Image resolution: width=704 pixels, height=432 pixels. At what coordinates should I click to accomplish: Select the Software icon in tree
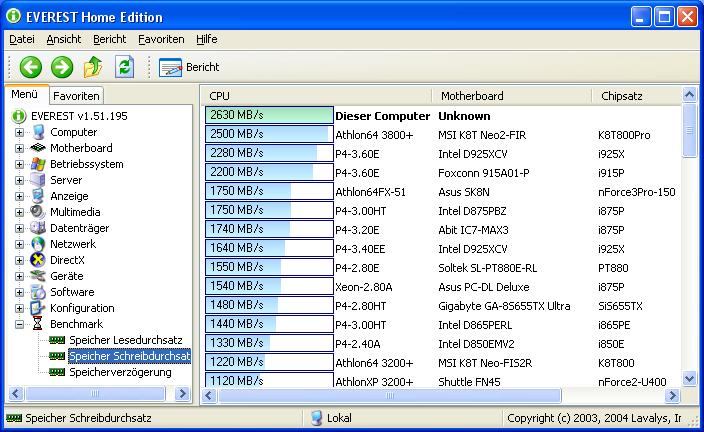[38, 292]
